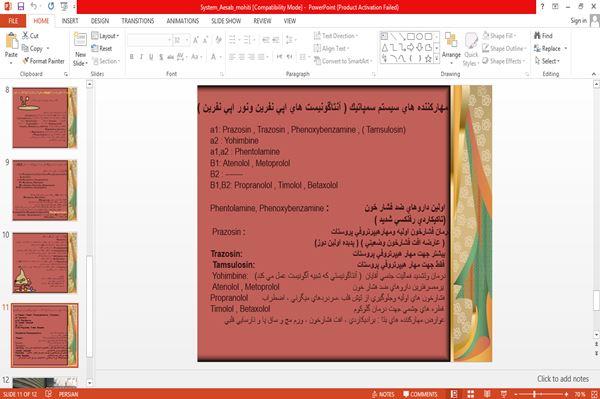Open Quick Styles gallery

click(471, 50)
